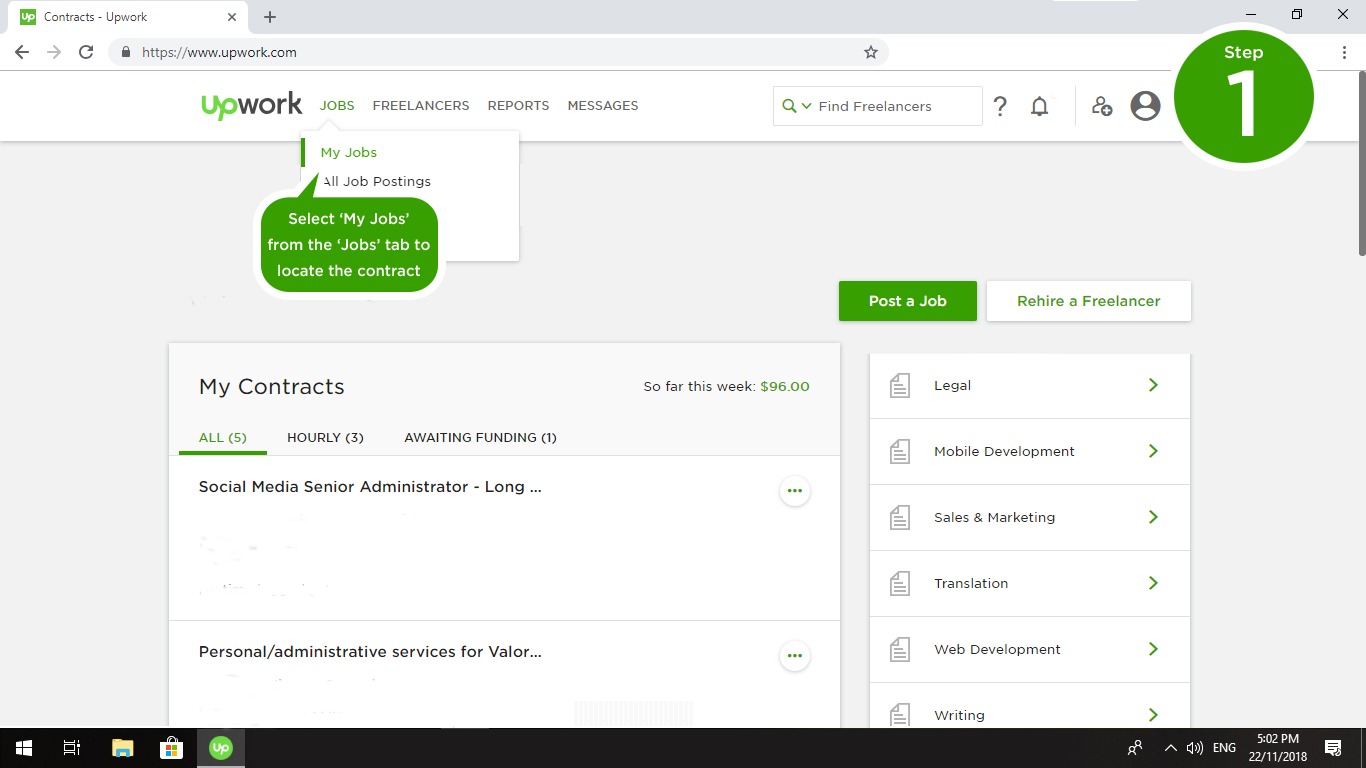Reload the page in browser
Viewport: 1366px width, 768px height.
point(86,52)
